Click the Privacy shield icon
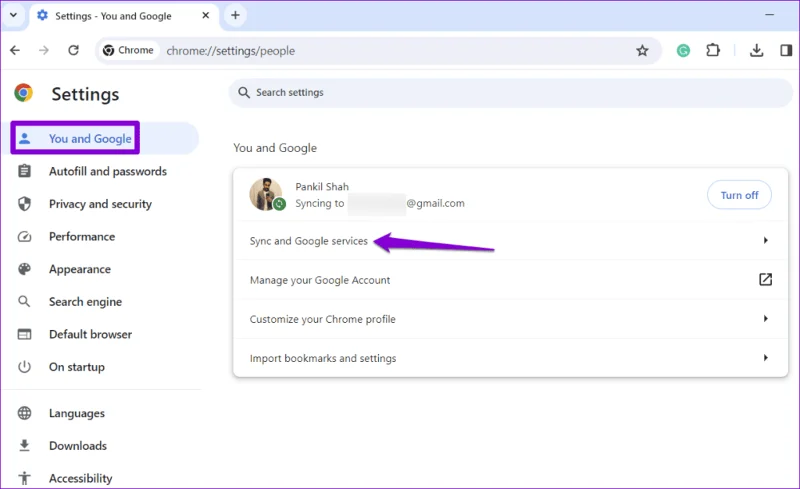 (x=24, y=204)
